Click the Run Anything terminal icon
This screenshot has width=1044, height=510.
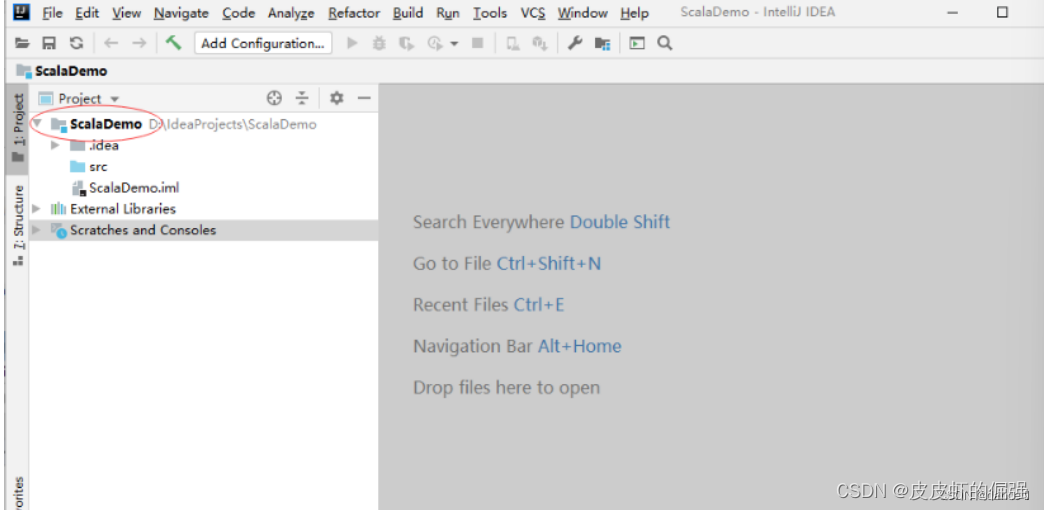[x=637, y=44]
